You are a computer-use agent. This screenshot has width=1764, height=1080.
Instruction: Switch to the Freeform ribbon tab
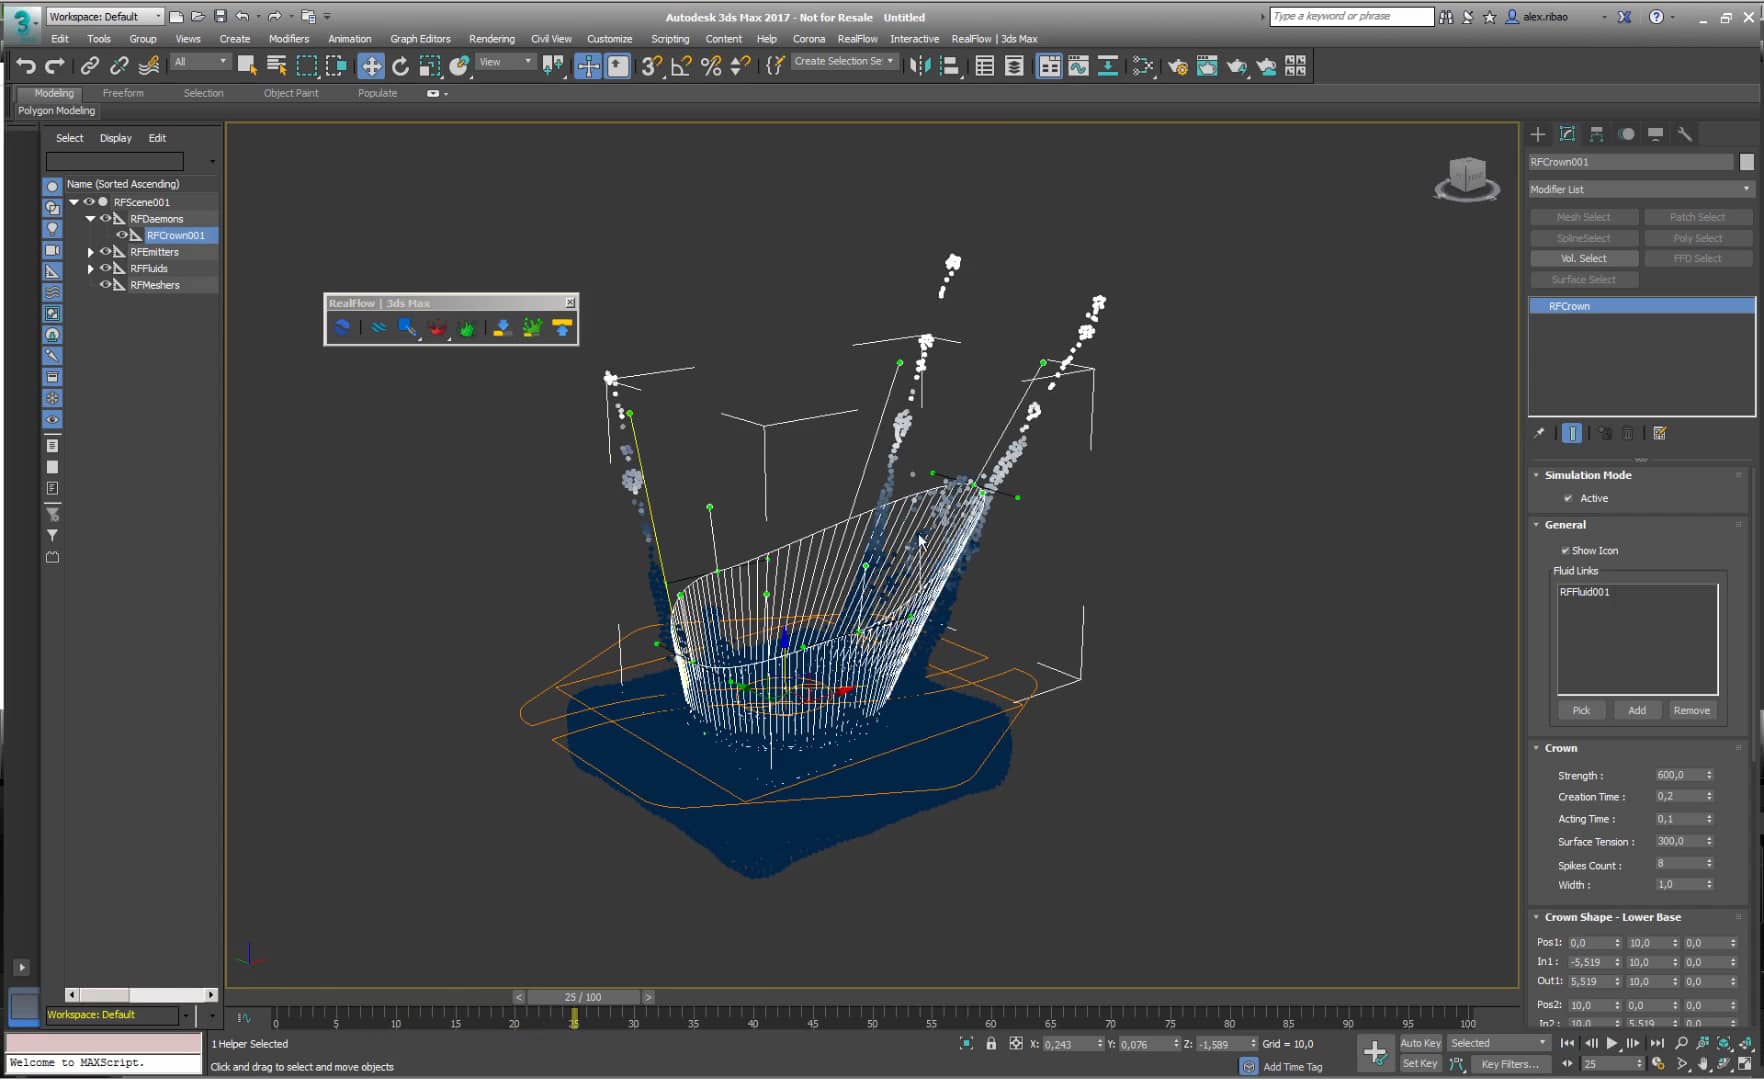click(123, 93)
